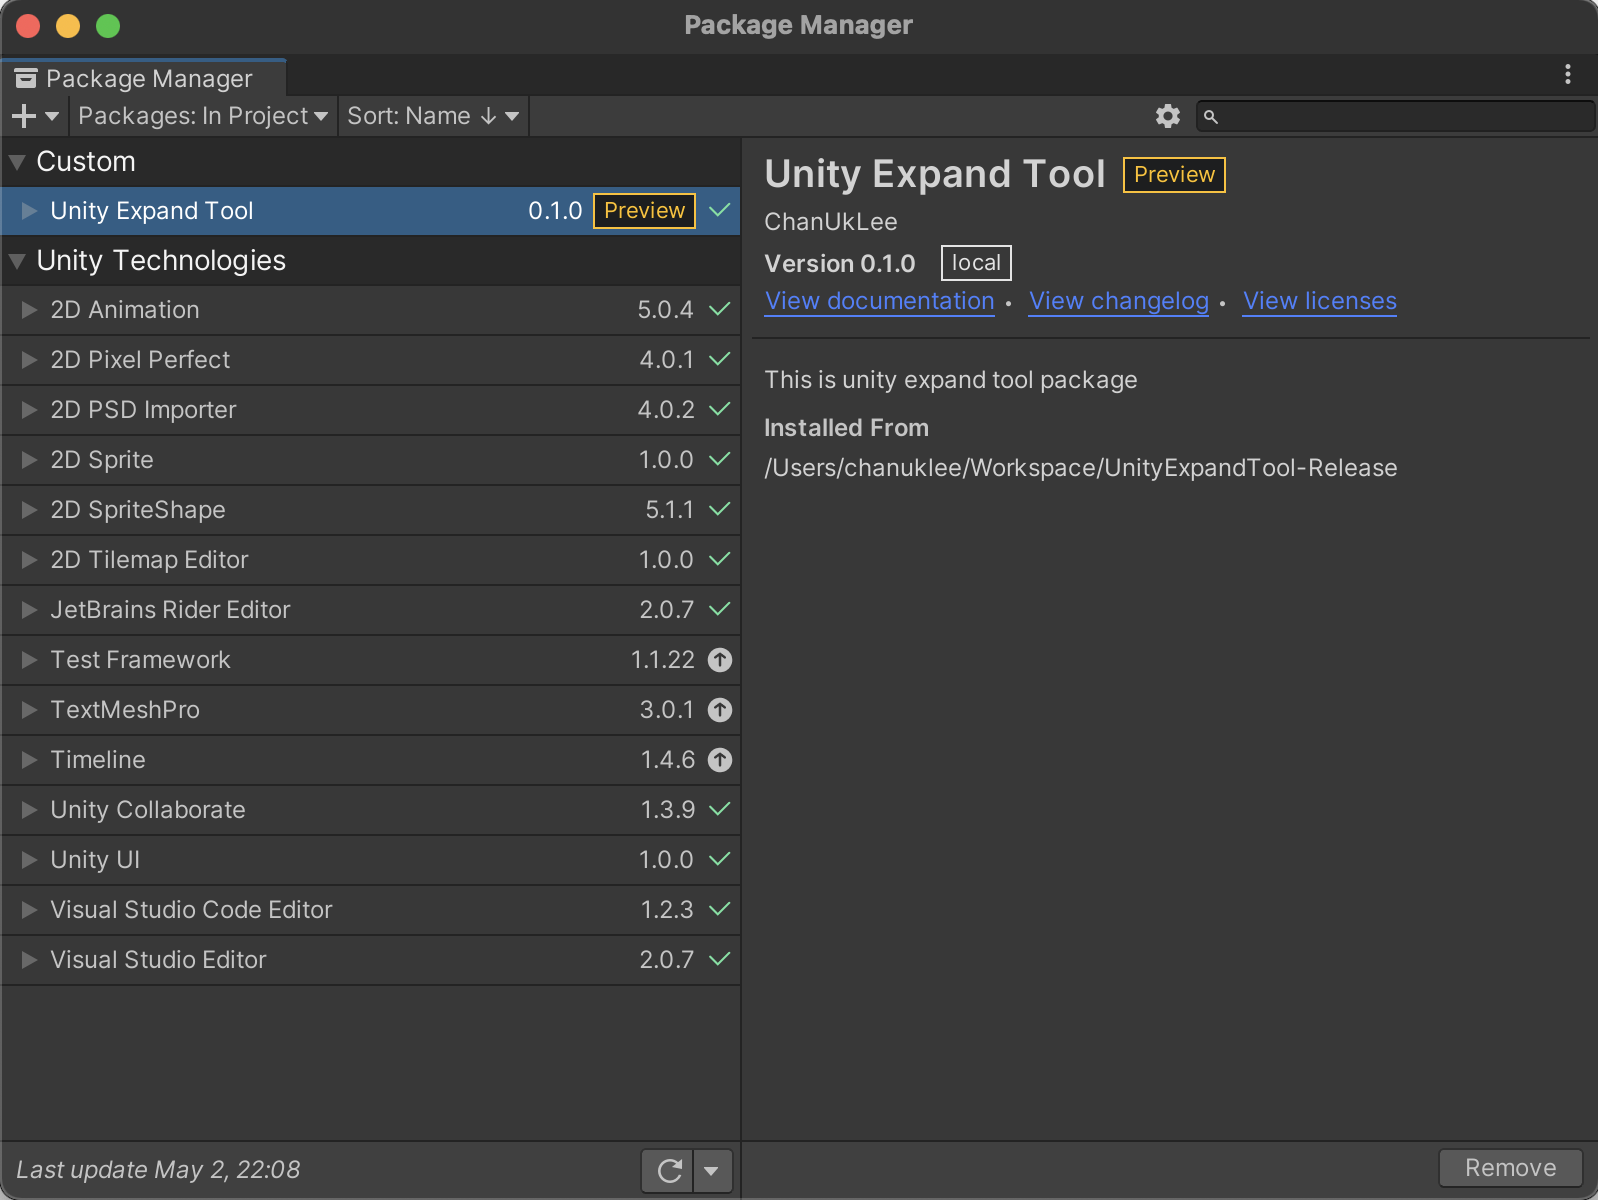Collapse the Custom group

pyautogui.click(x=17, y=162)
